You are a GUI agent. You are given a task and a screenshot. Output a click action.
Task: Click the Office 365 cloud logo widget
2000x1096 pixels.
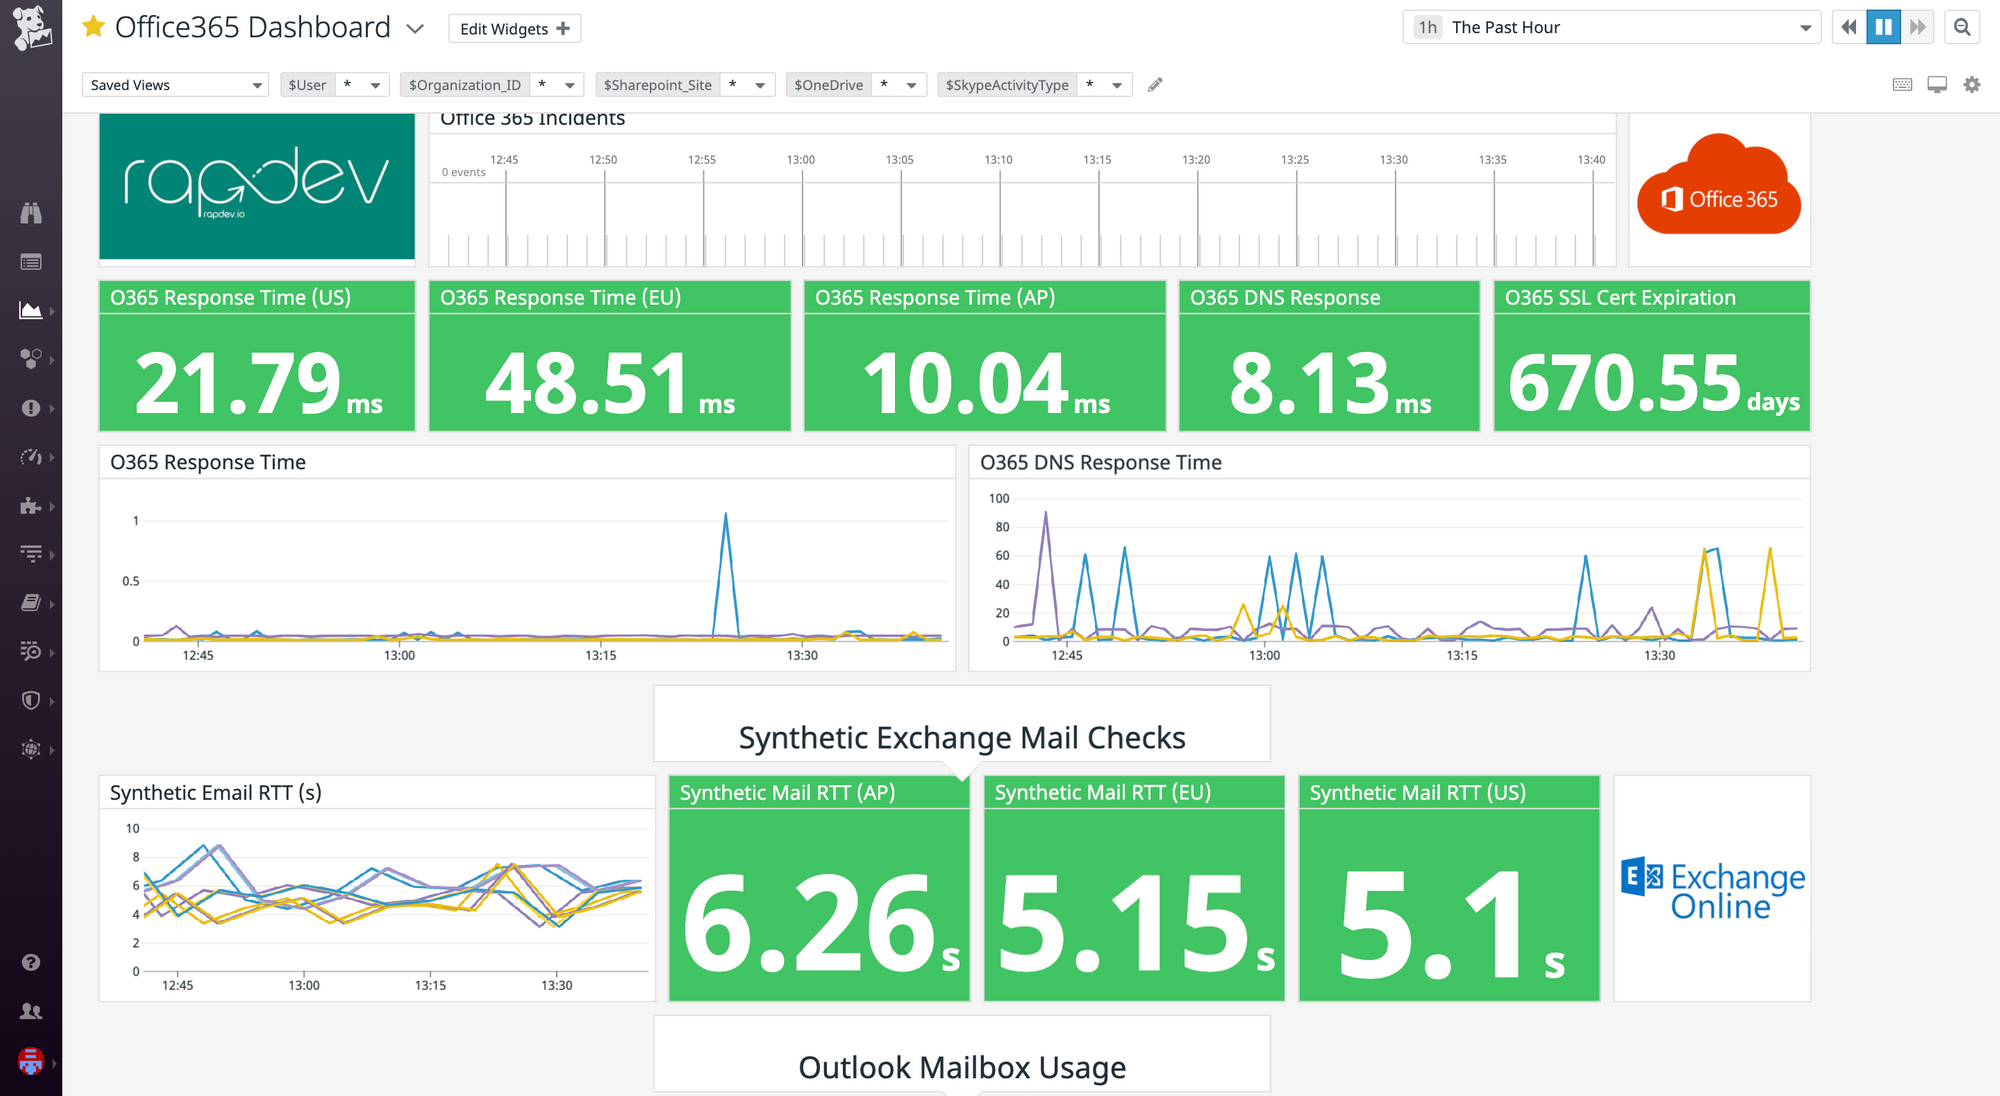1719,185
